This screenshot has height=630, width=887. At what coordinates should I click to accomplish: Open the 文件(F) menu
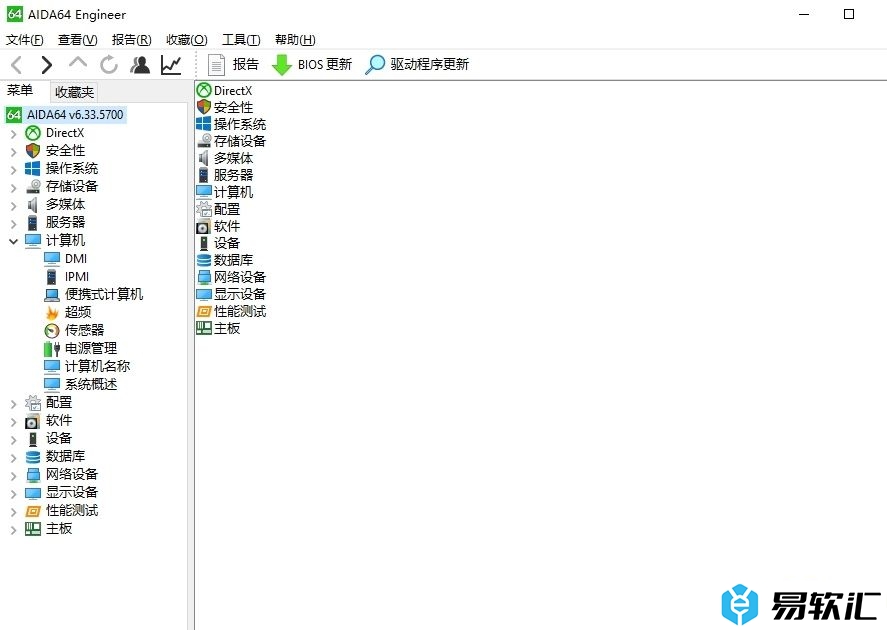[x=25, y=40]
